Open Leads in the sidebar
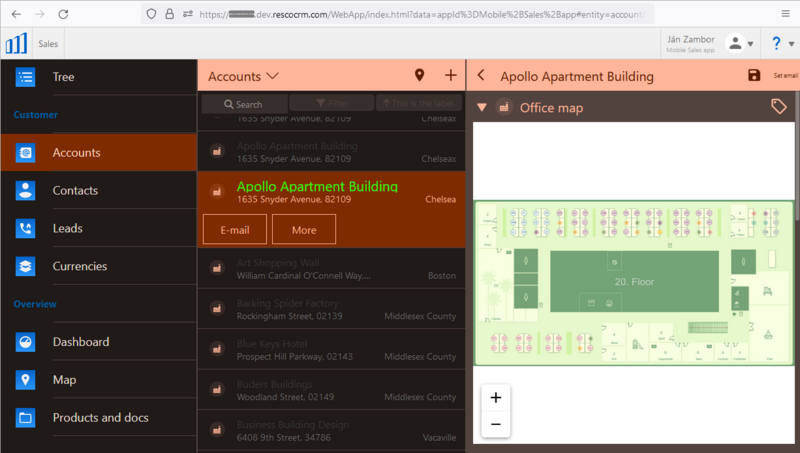This screenshot has width=800, height=453. (x=98, y=228)
